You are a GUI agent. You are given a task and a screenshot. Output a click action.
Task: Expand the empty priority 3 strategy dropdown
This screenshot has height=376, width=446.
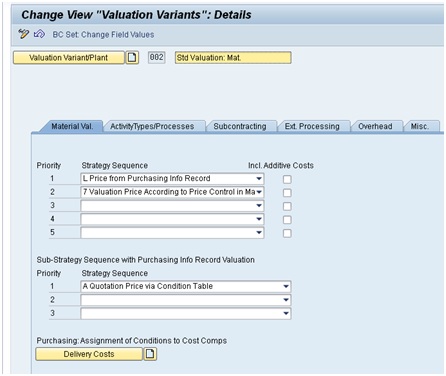click(x=172, y=205)
